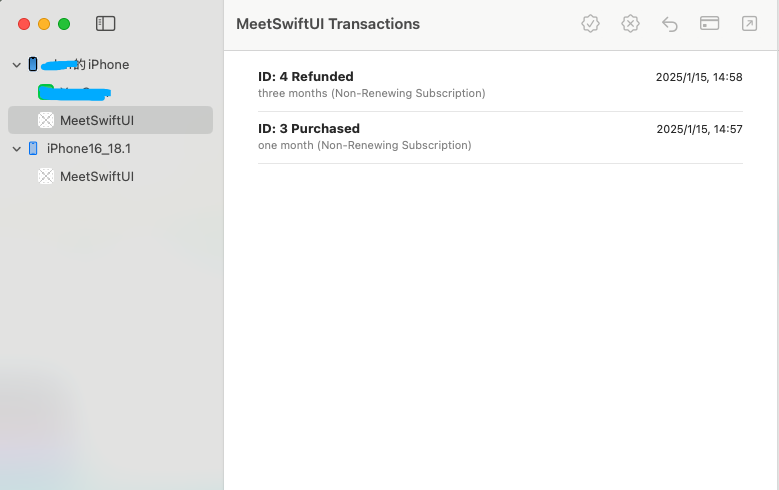
Task: Select the highlighted MeetSwiftUI app in sidebar
Action: 96,120
